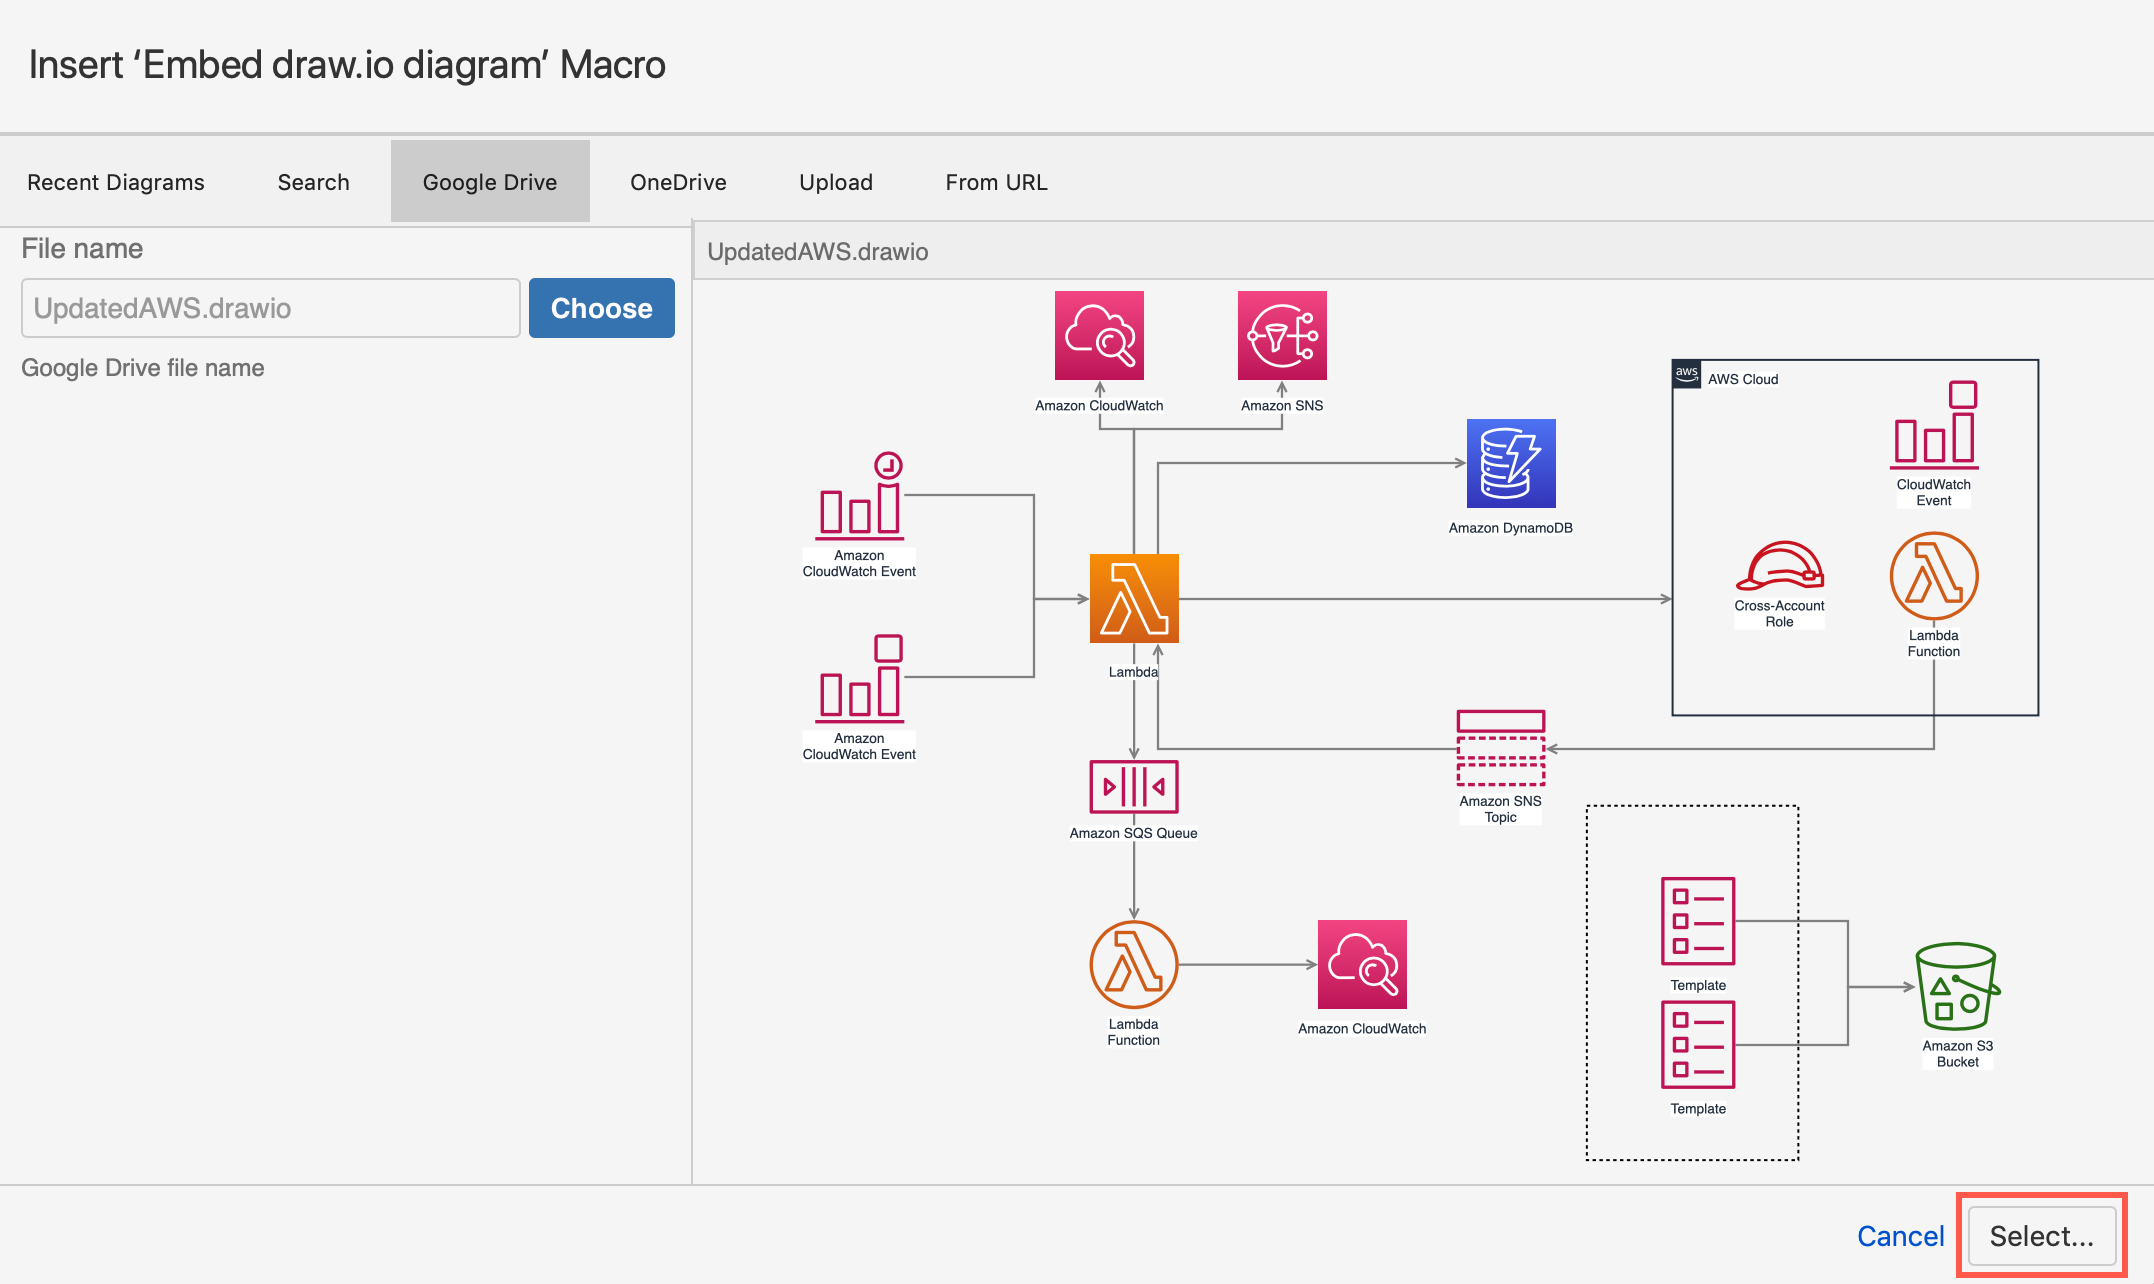
Task: Cancel the macro insertion dialog
Action: pyautogui.click(x=1899, y=1235)
